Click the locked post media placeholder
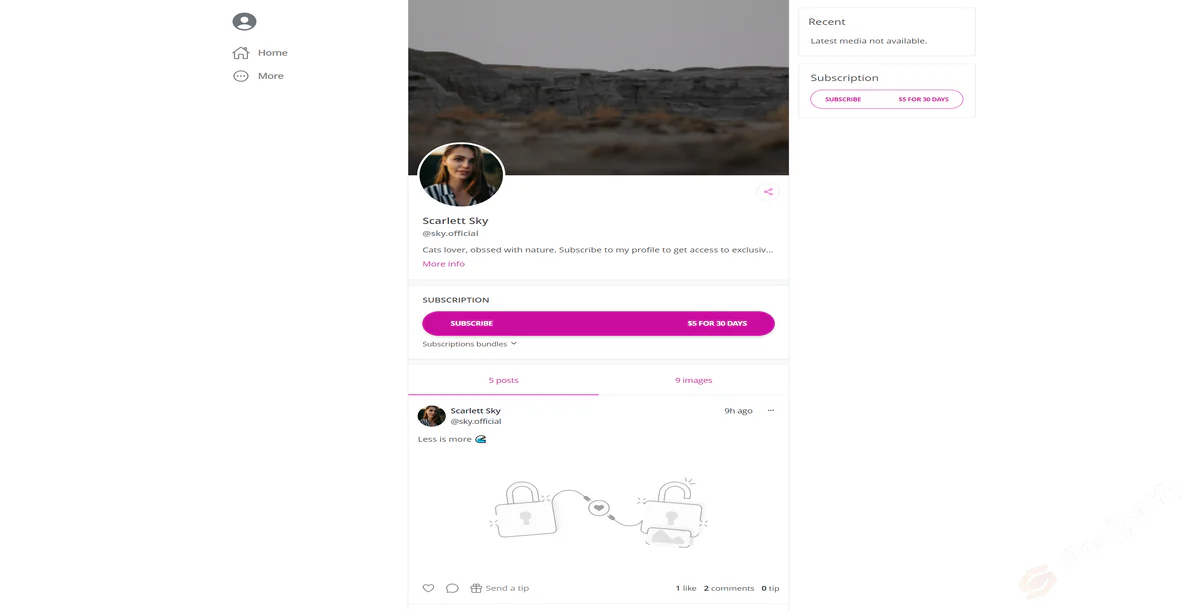The width and height of the screenshot is (1200, 610). tap(598, 512)
